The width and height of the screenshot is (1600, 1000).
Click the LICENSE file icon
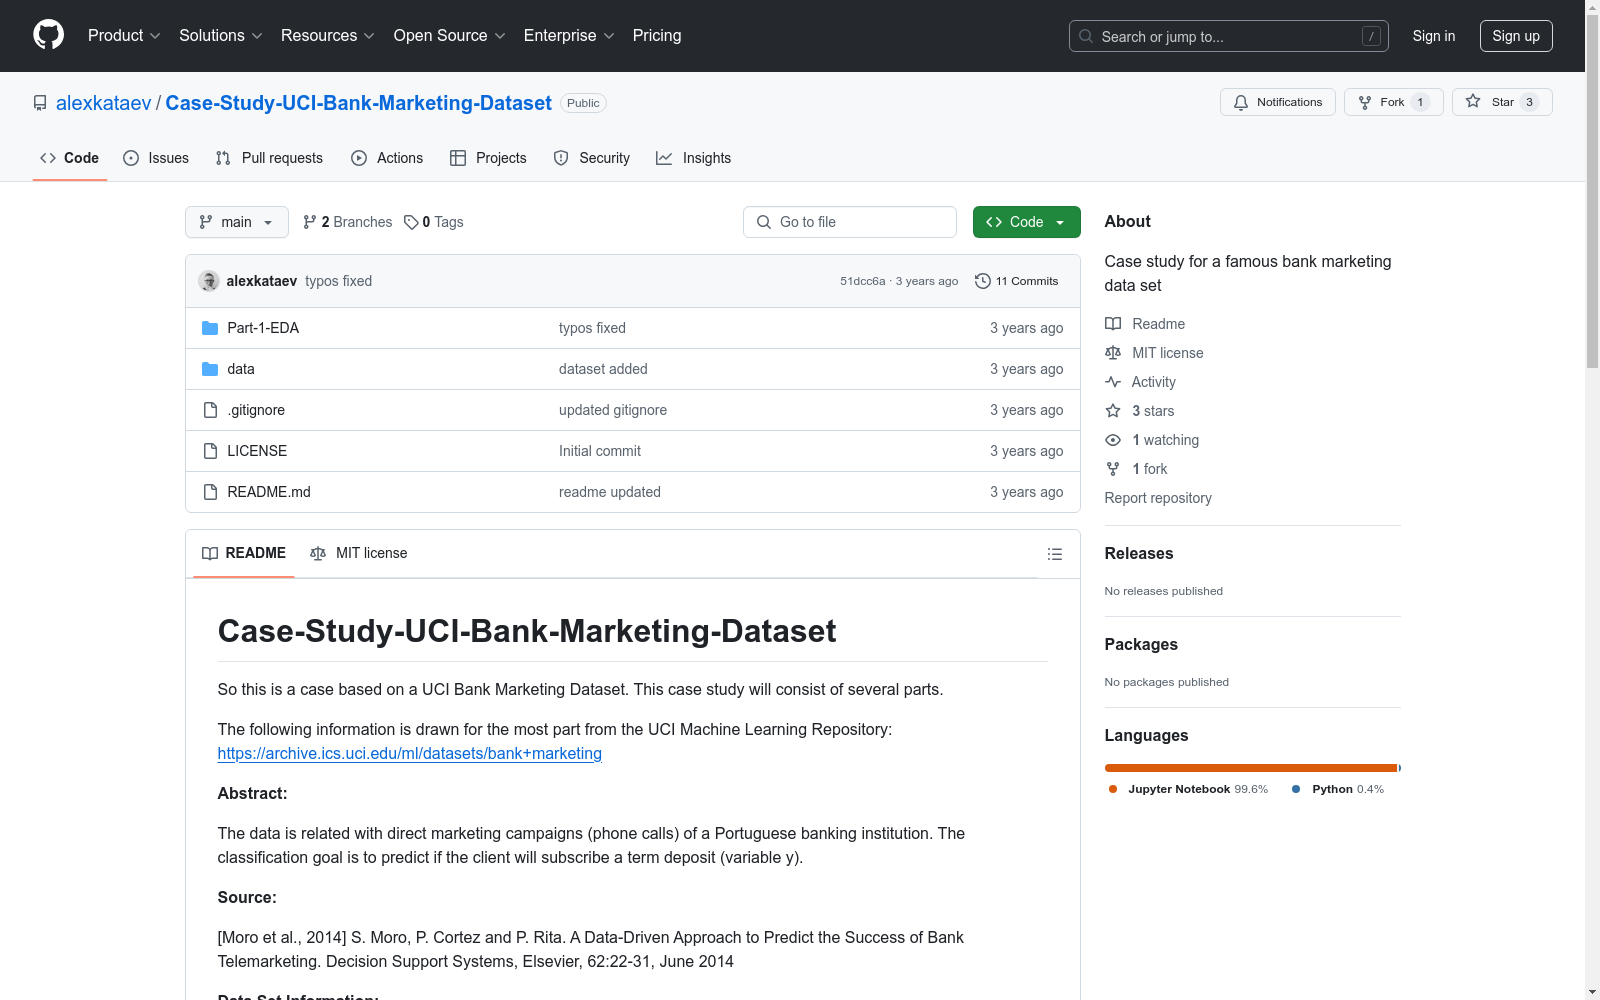pos(210,451)
